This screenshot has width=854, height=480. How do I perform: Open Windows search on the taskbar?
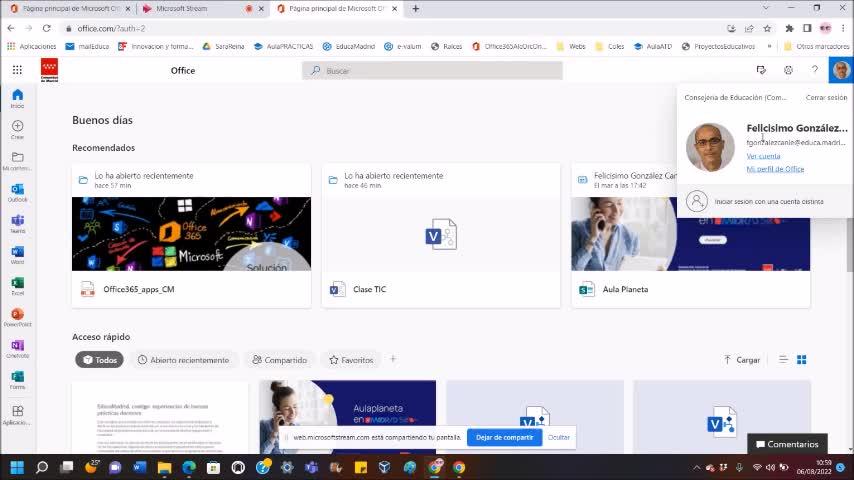click(x=42, y=467)
